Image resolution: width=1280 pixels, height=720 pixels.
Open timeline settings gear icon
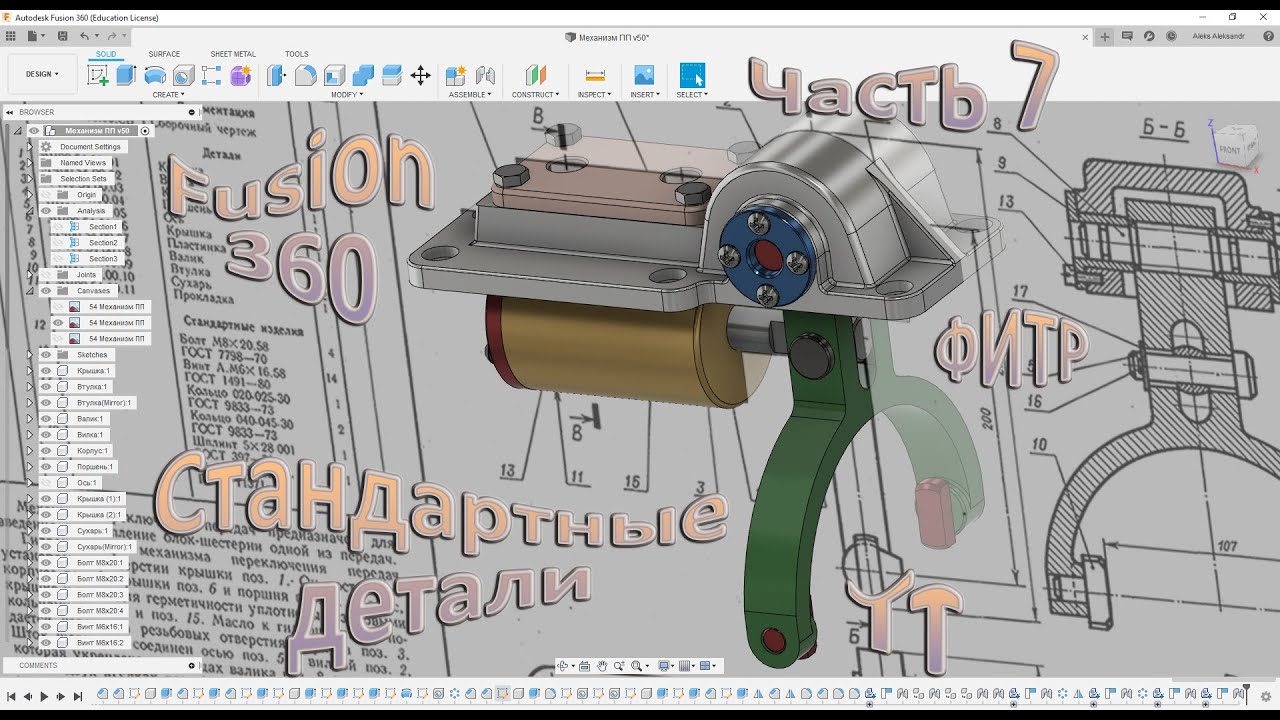click(x=1266, y=696)
